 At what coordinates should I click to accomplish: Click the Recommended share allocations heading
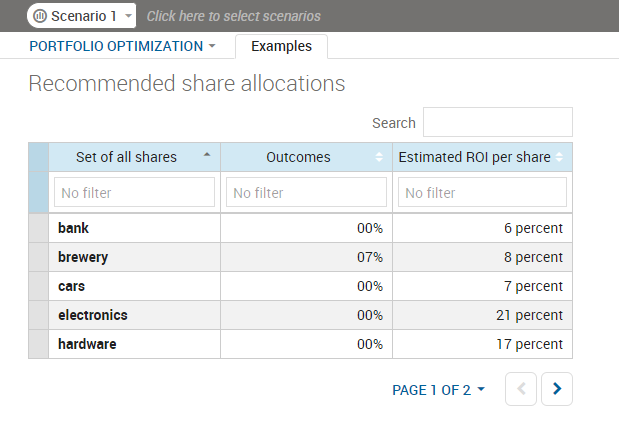tap(187, 84)
